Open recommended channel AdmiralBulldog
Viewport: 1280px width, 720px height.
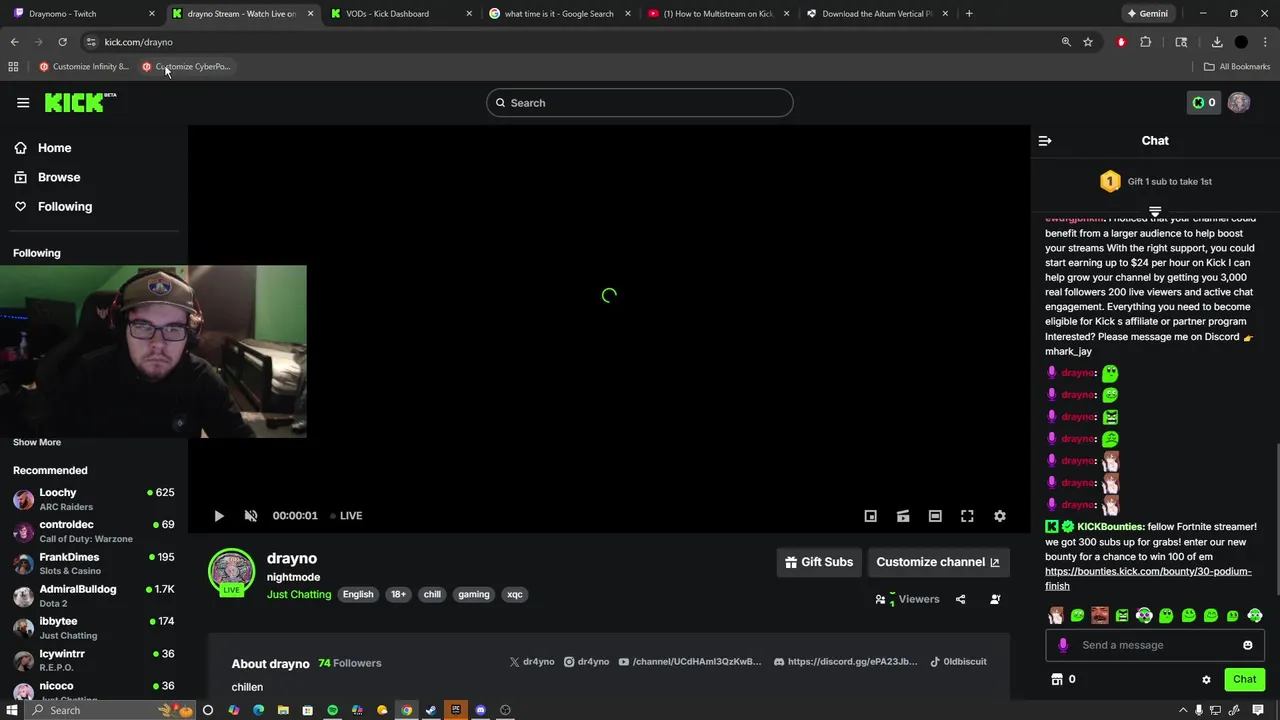pyautogui.click(x=94, y=596)
